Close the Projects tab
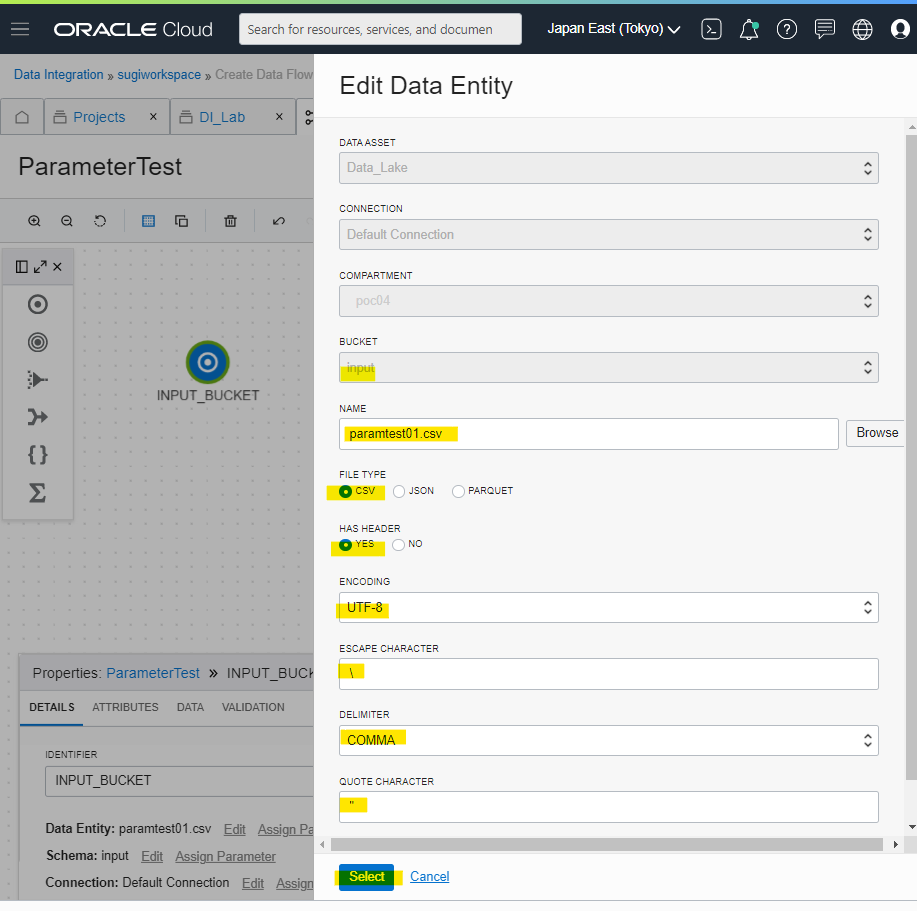This screenshot has height=911, width=917. click(153, 116)
